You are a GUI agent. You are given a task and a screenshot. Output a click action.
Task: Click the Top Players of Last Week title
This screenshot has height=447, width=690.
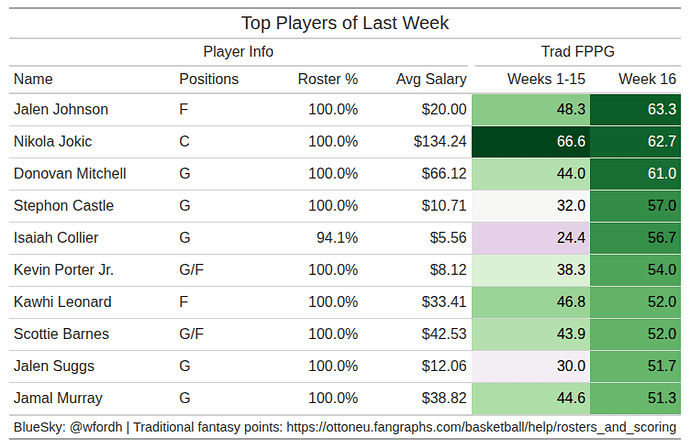click(x=345, y=23)
